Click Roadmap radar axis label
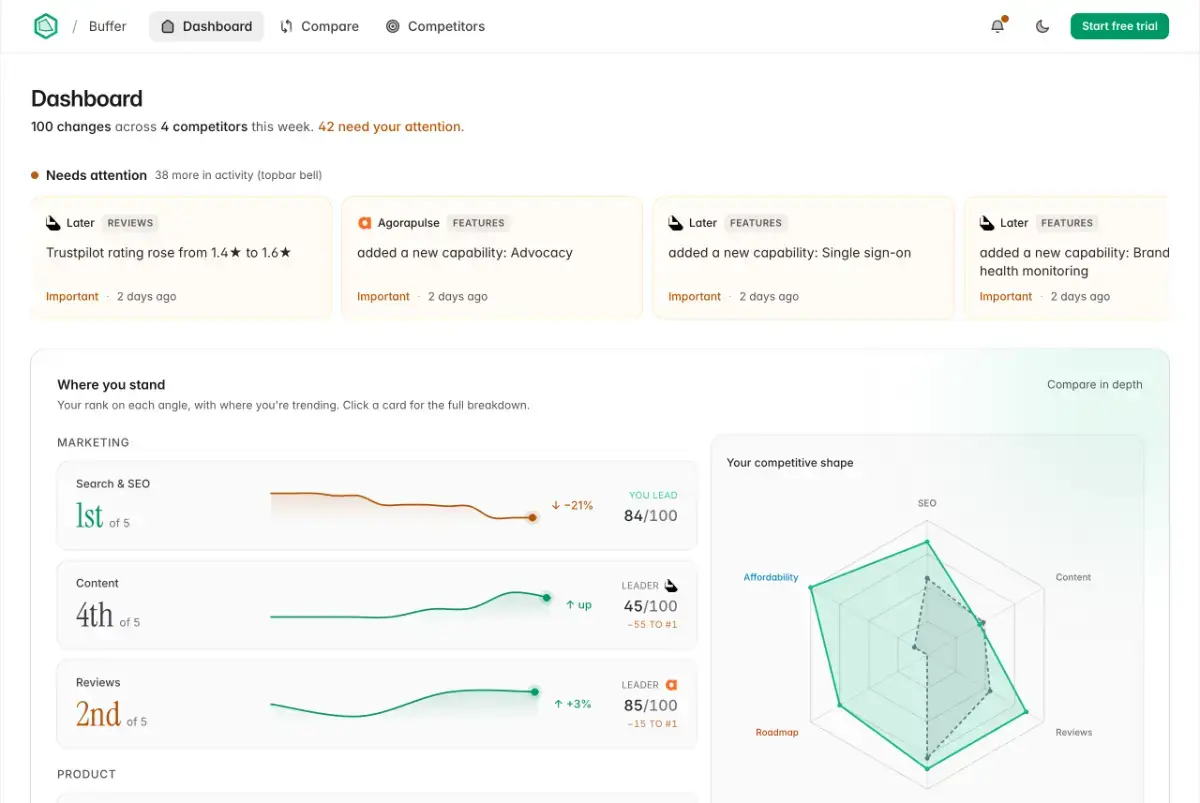This screenshot has width=1200, height=803. [777, 732]
